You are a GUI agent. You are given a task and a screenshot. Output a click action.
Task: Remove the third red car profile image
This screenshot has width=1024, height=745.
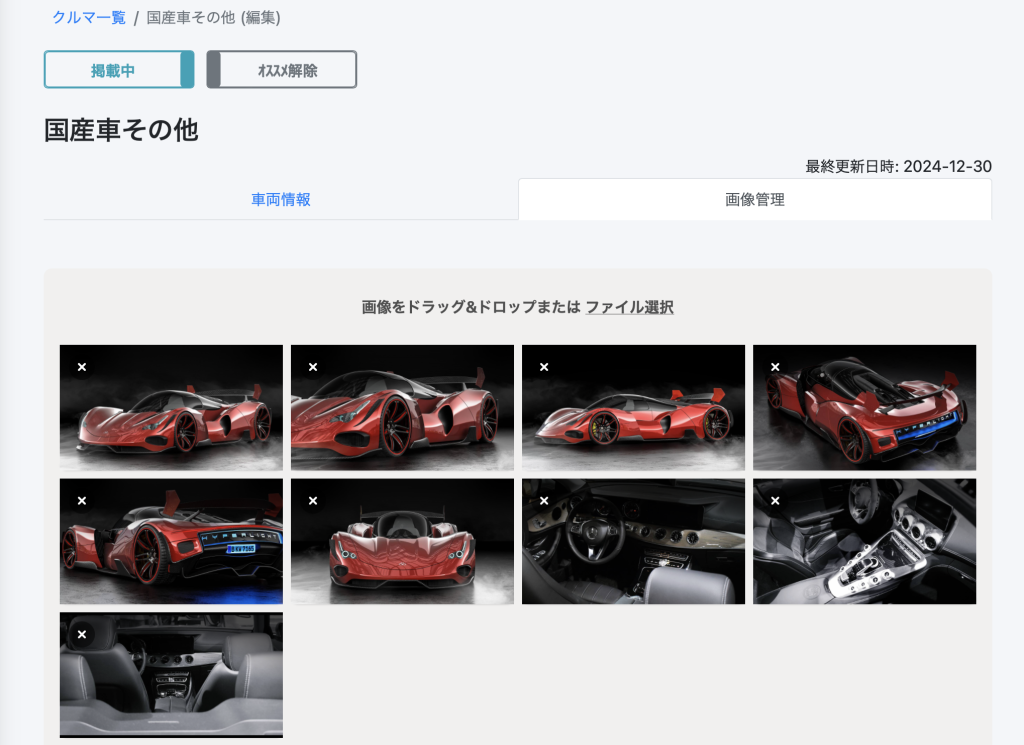coord(544,367)
